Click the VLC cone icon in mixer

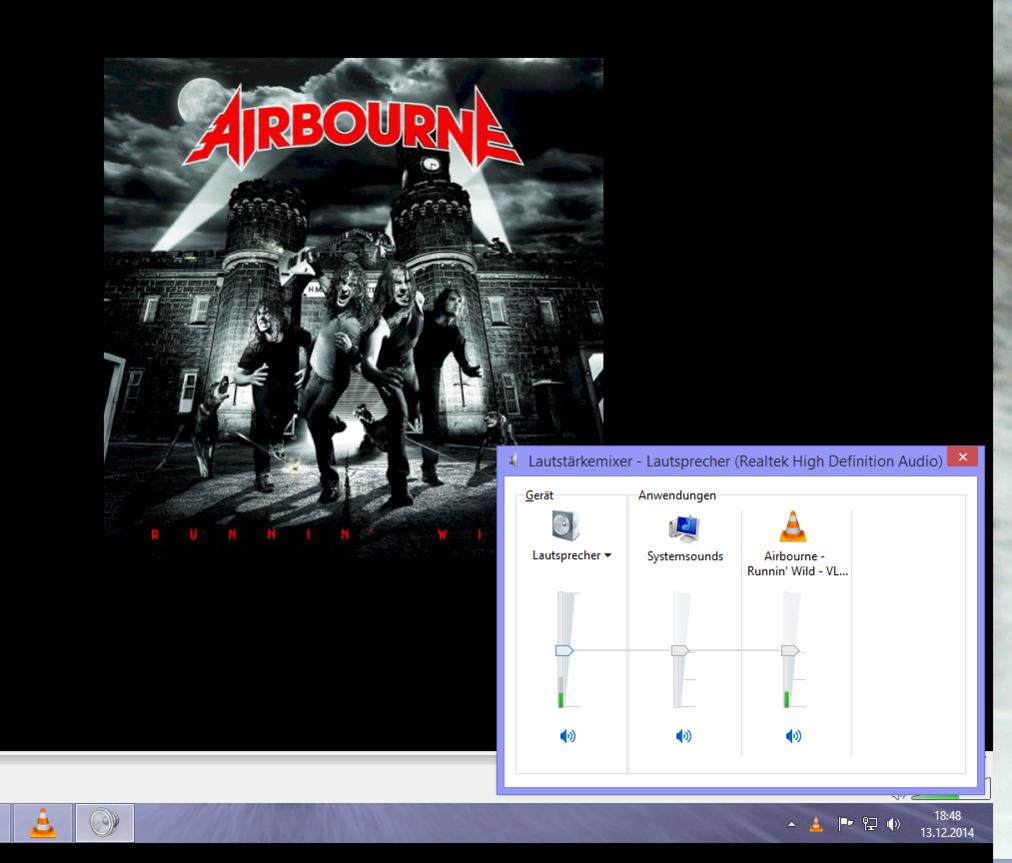click(x=793, y=525)
